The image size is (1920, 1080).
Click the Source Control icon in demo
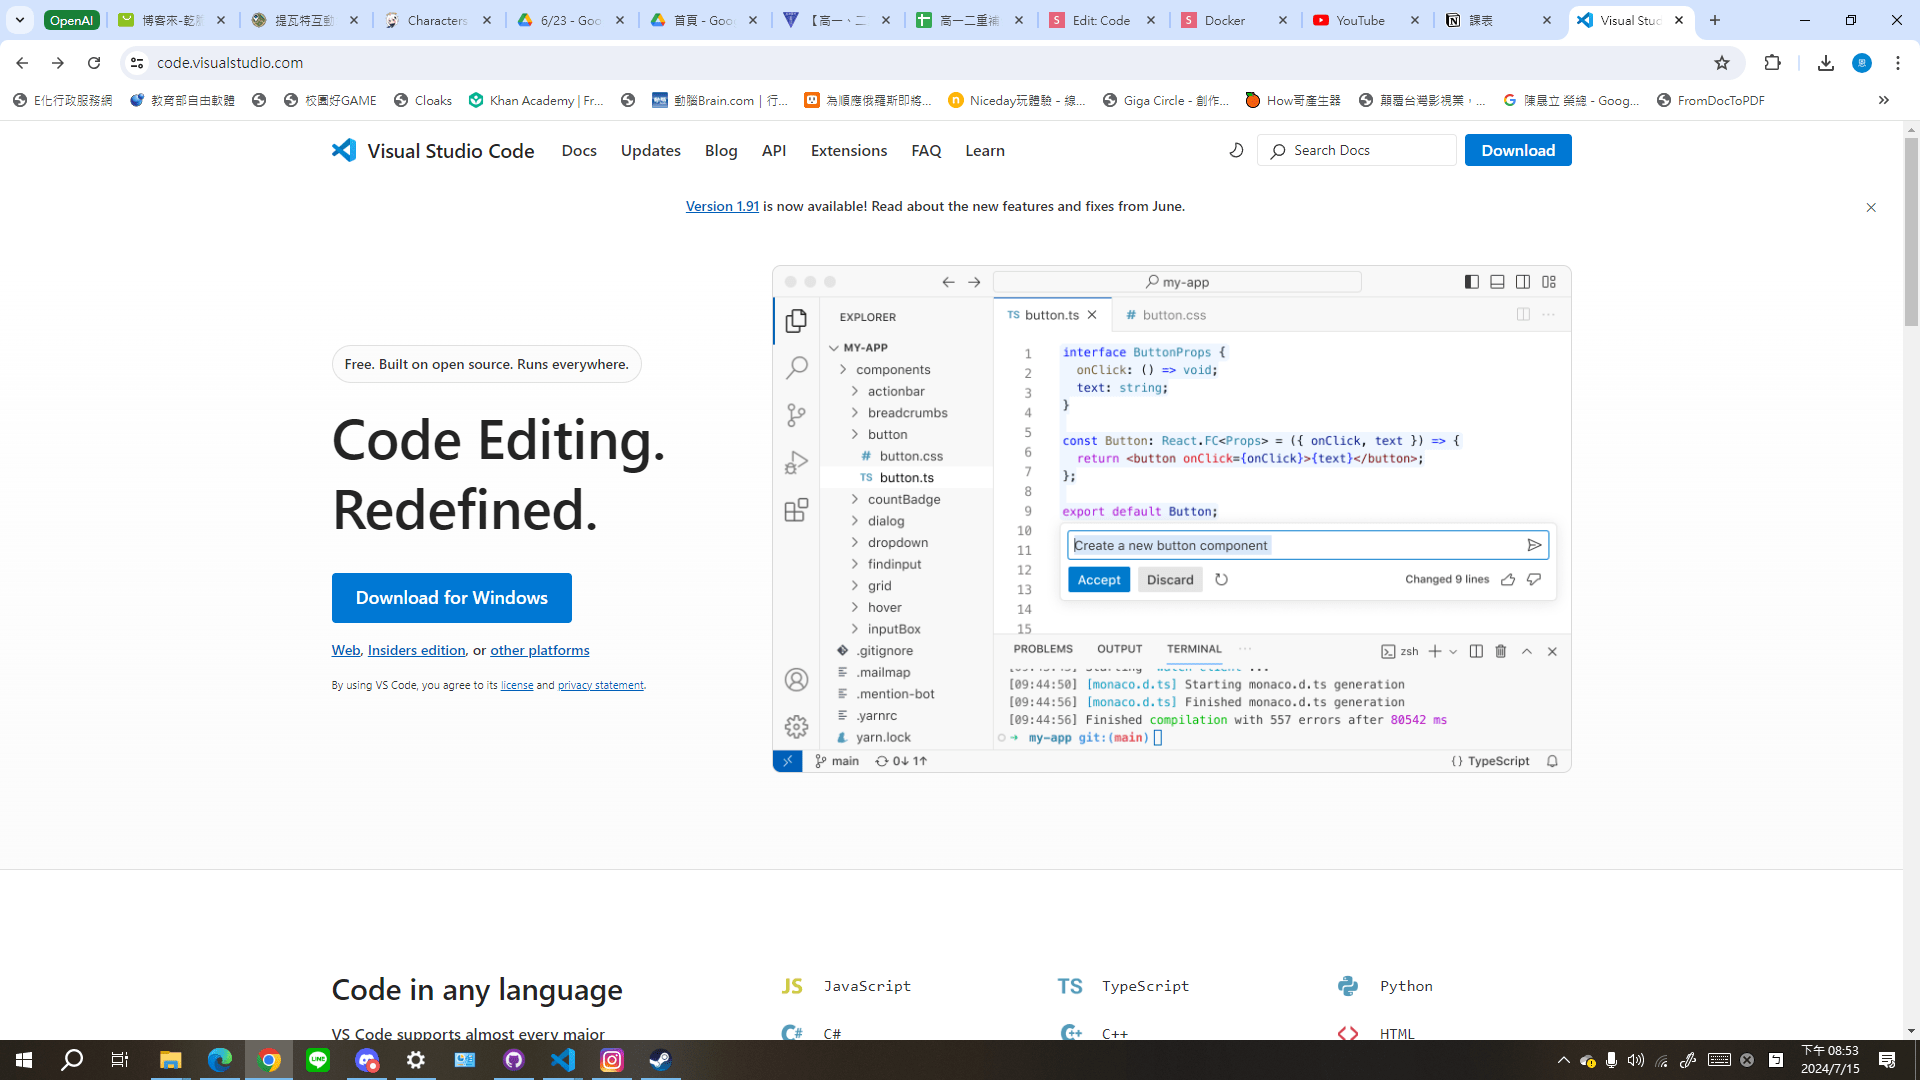796,414
